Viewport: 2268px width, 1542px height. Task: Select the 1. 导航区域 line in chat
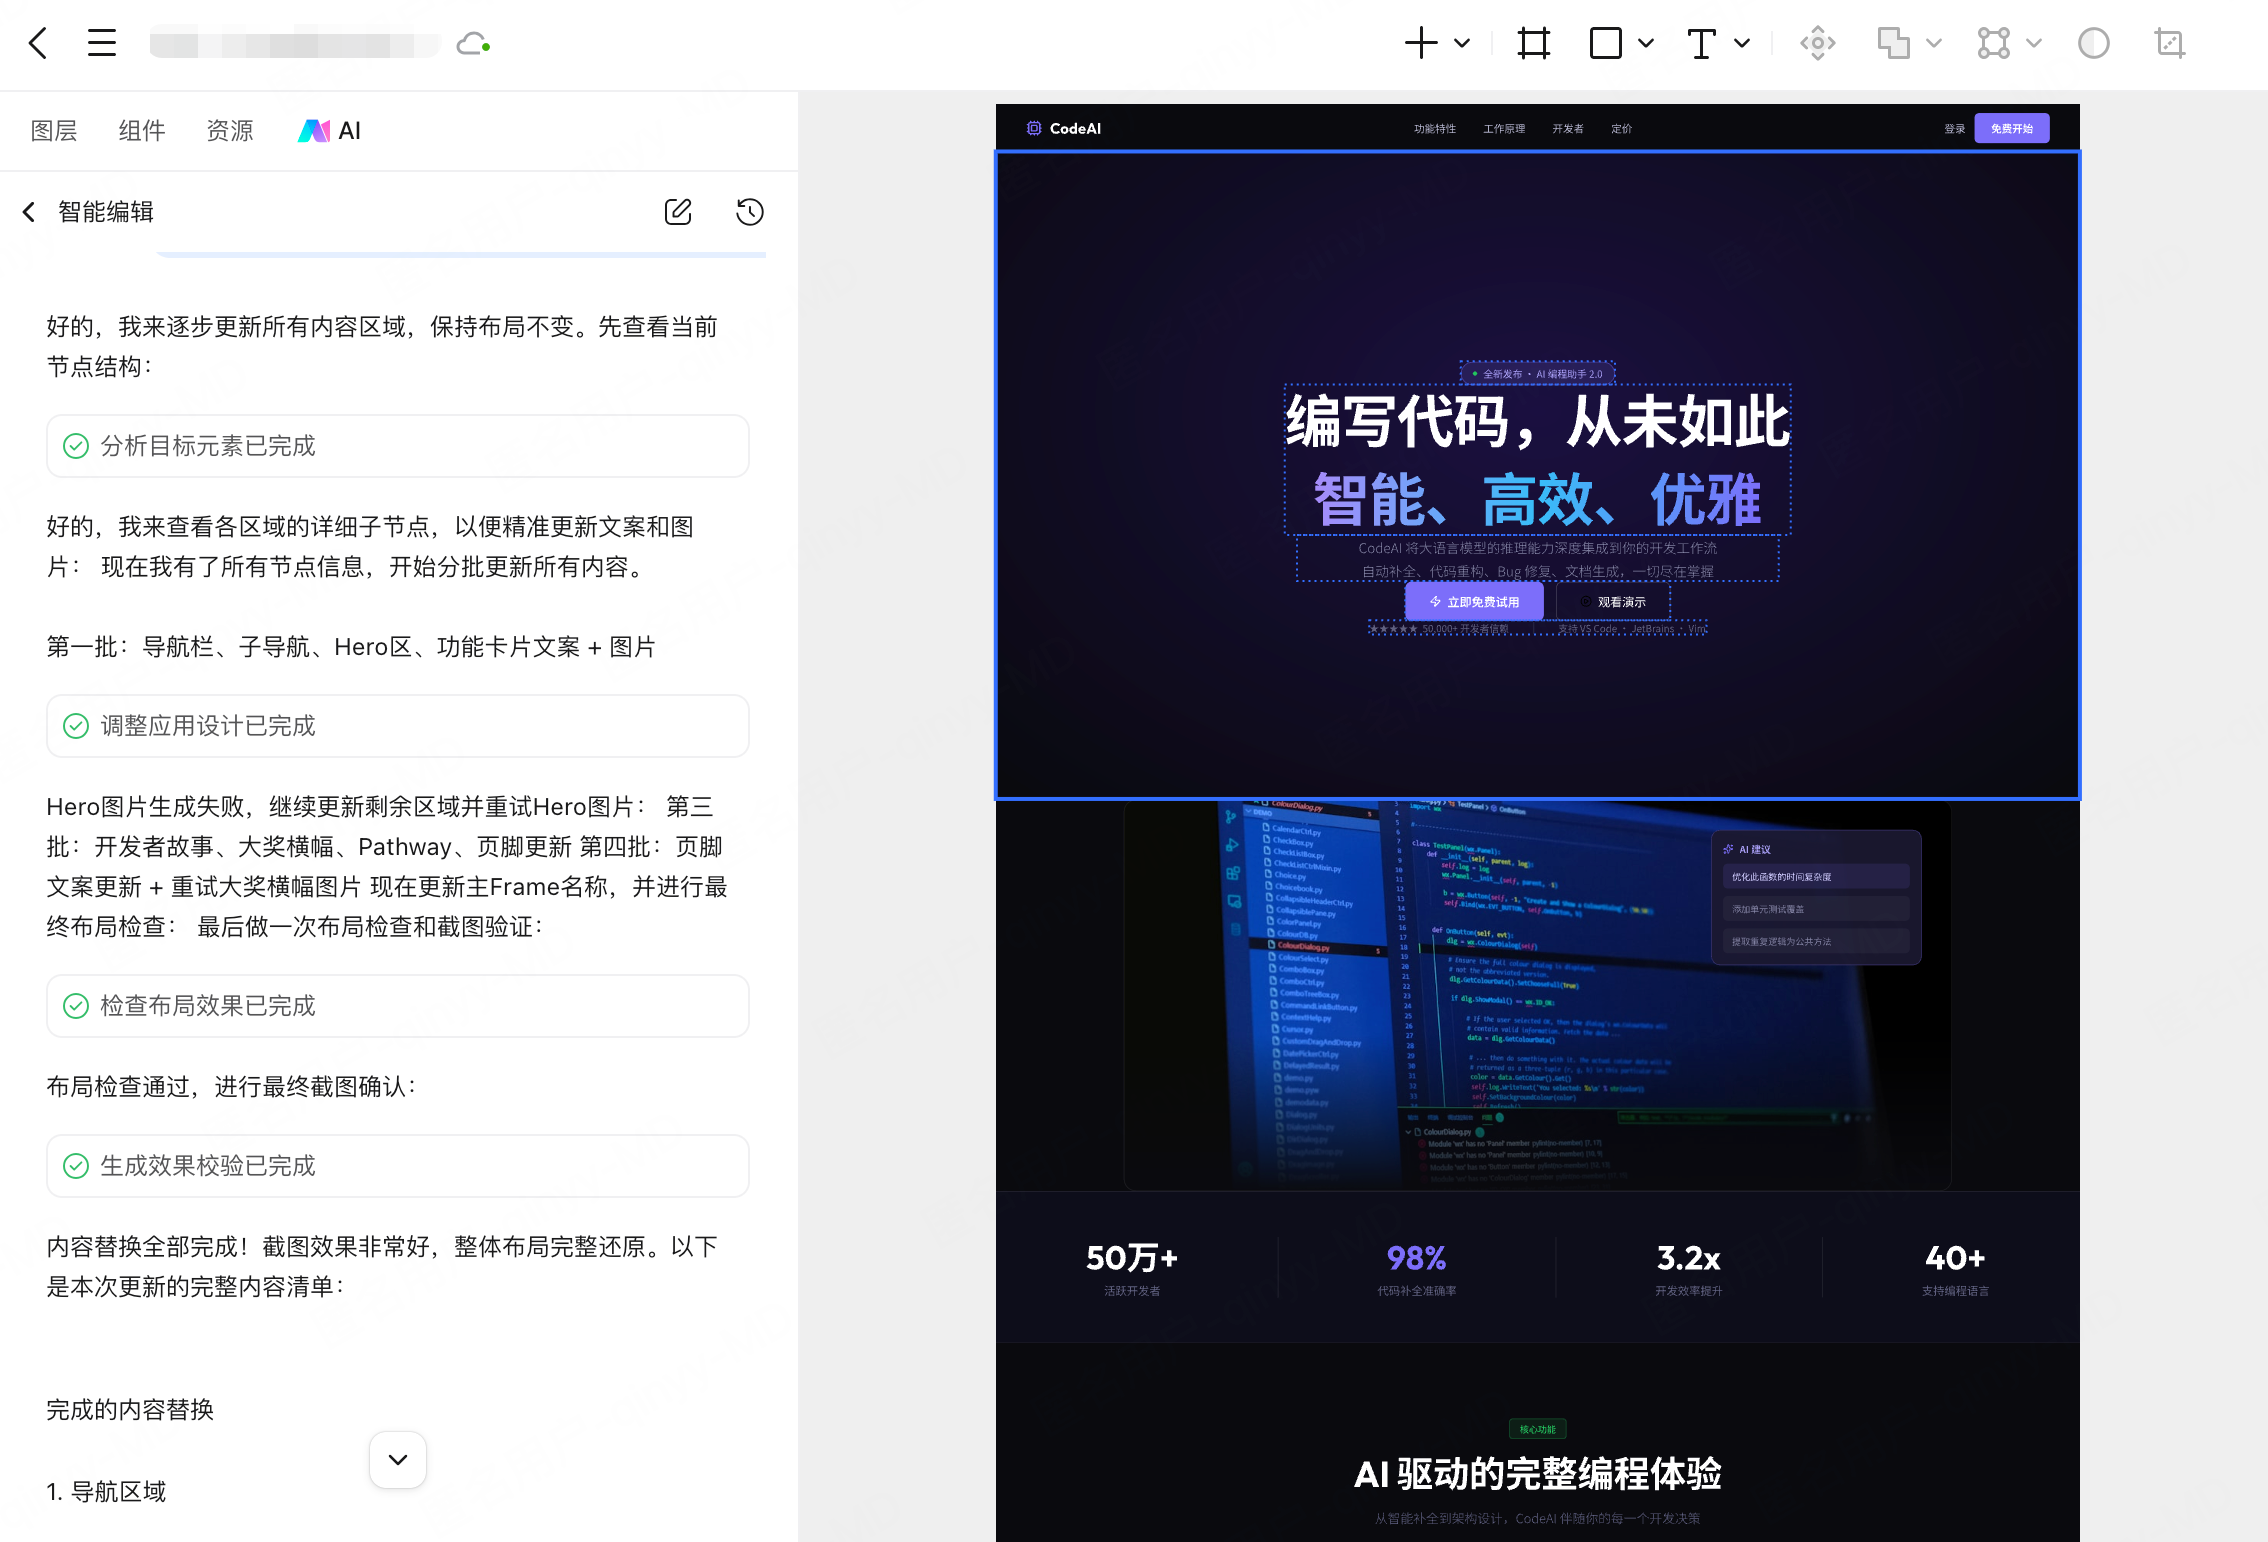tap(106, 1492)
